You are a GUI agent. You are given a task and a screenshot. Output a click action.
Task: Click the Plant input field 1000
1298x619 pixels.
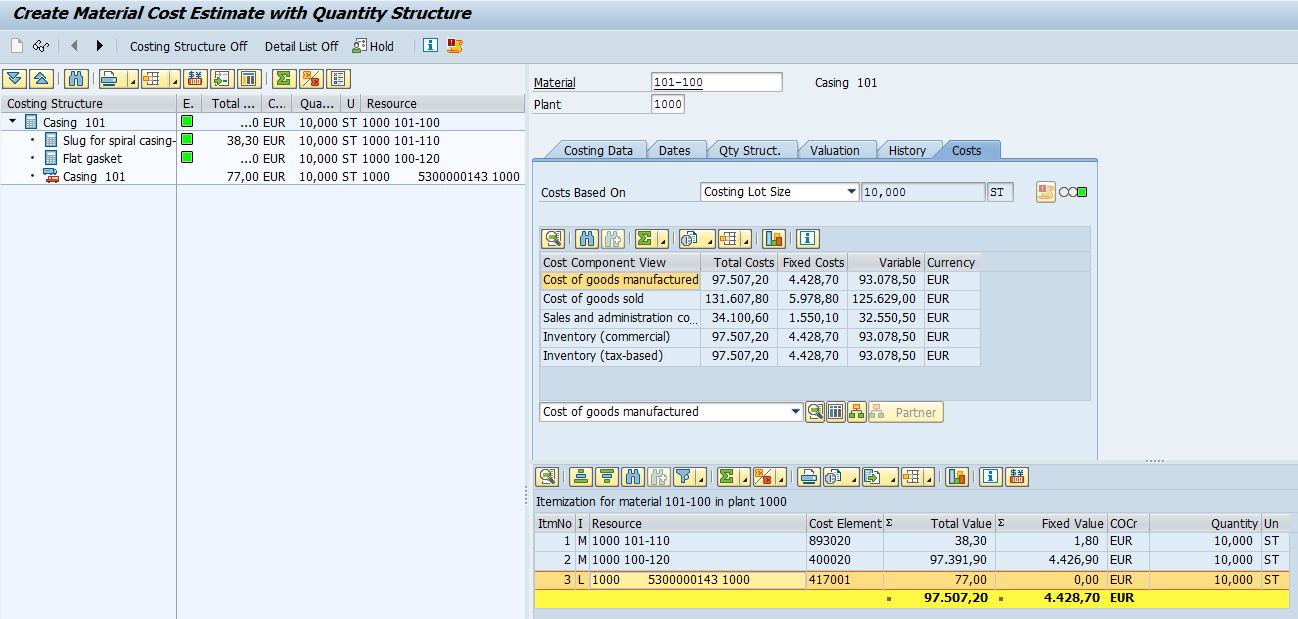coord(668,104)
